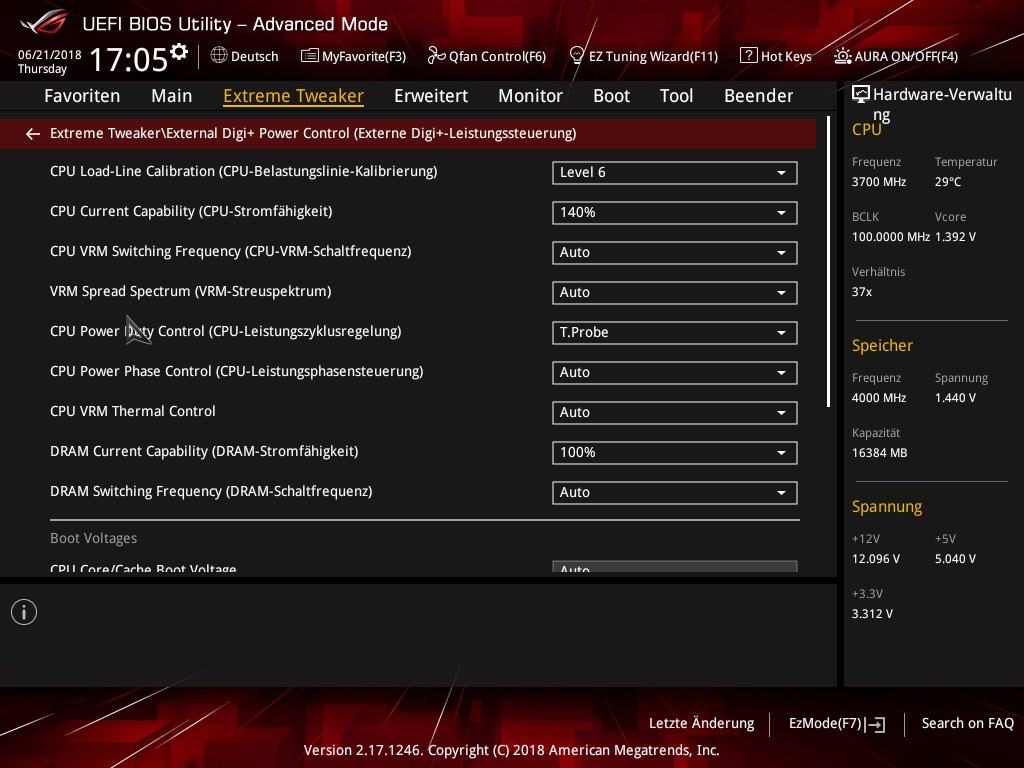The height and width of the screenshot is (768, 1024).
Task: Select DRAM Switching Frequency label
Action: coord(211,491)
